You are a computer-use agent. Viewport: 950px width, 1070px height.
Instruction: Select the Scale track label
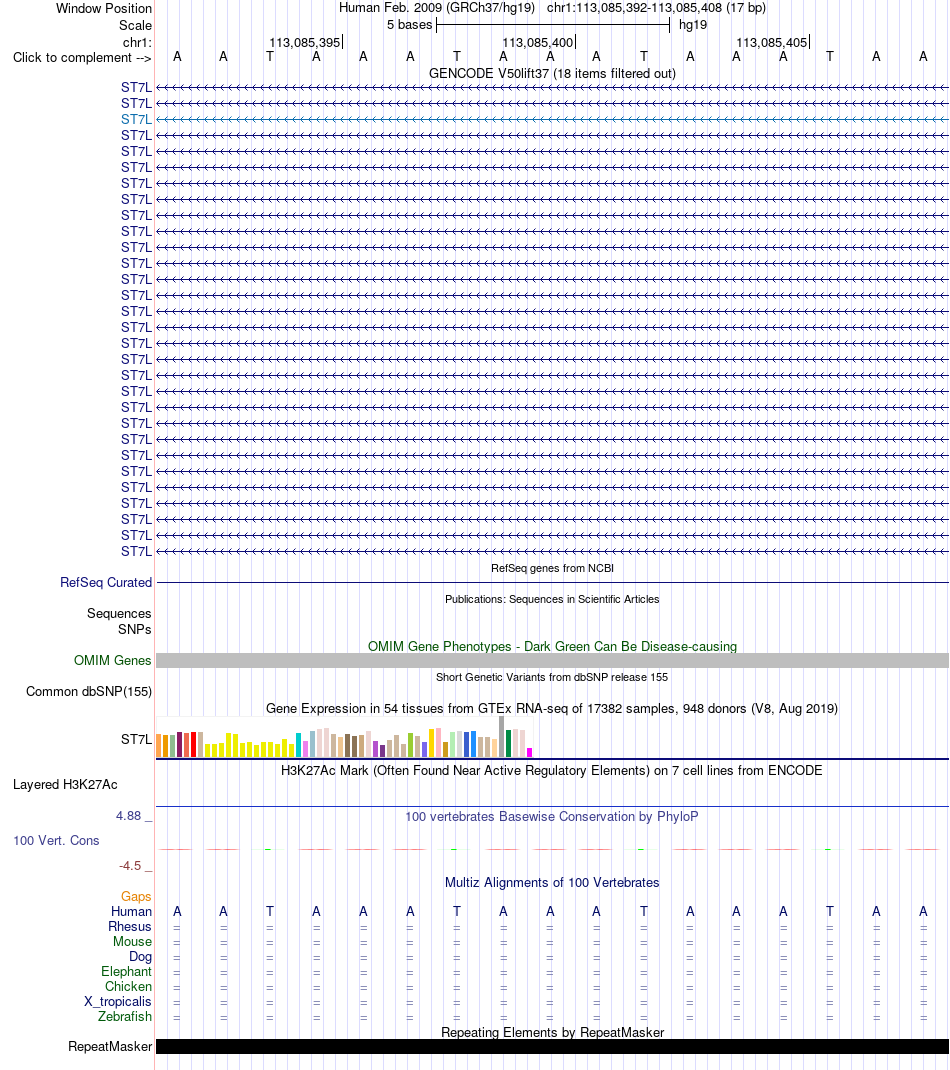pos(135,25)
